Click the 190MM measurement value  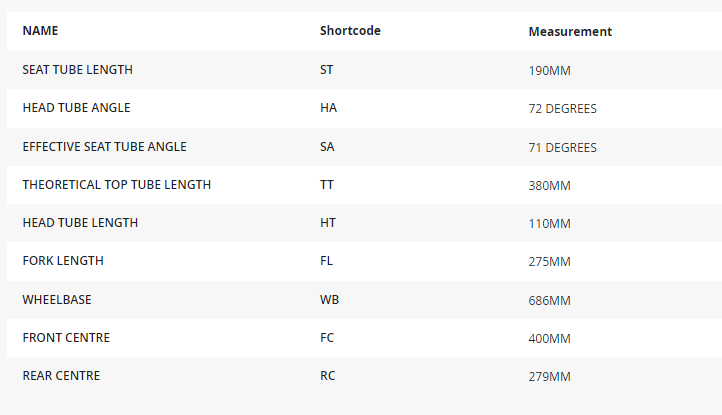click(x=549, y=71)
